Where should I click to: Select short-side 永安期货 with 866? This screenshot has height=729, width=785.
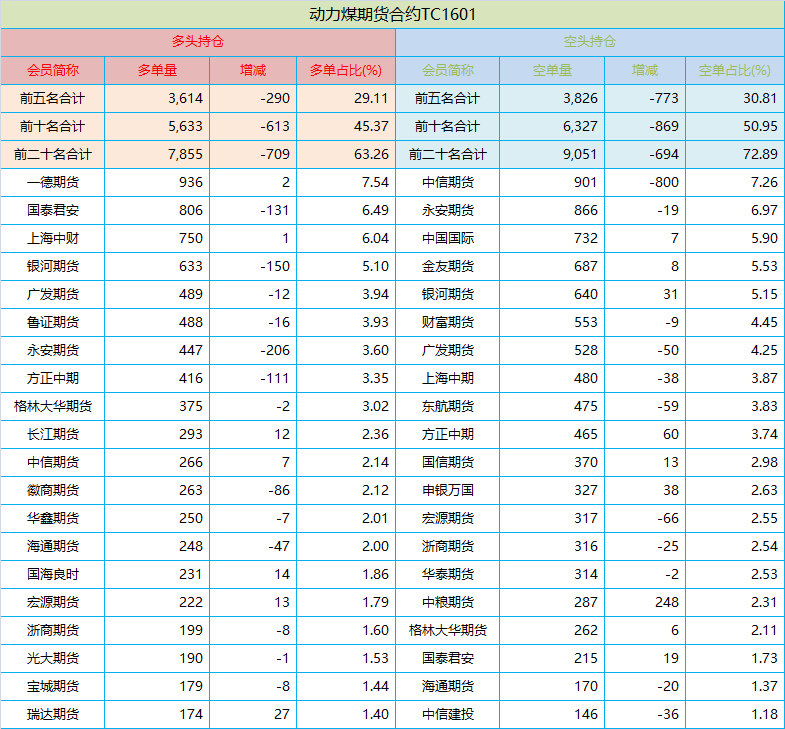[x=448, y=210]
